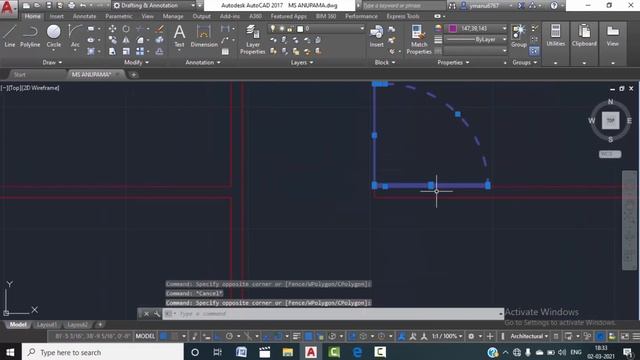Viewport: 640px width, 360px height.
Task: Expand the Layers panel
Action: click(302, 62)
